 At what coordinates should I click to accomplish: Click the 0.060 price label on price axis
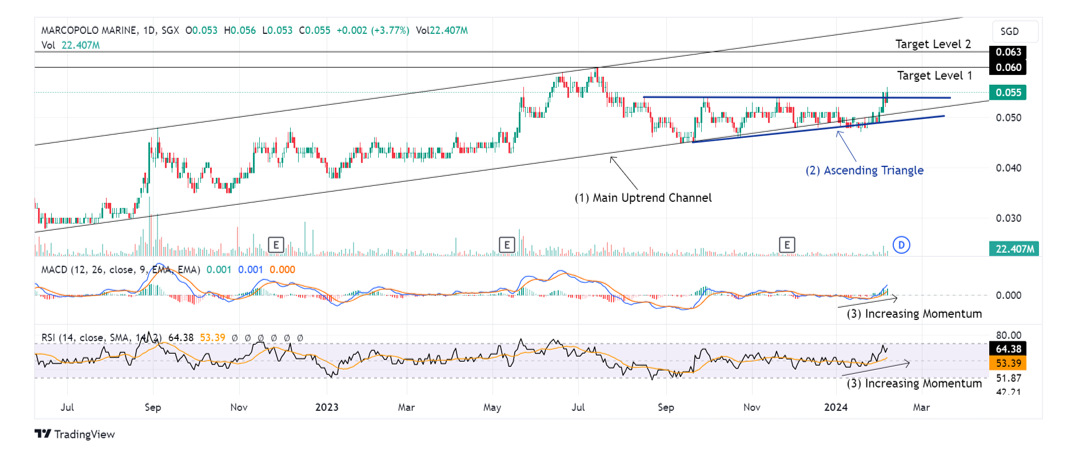(1006, 68)
